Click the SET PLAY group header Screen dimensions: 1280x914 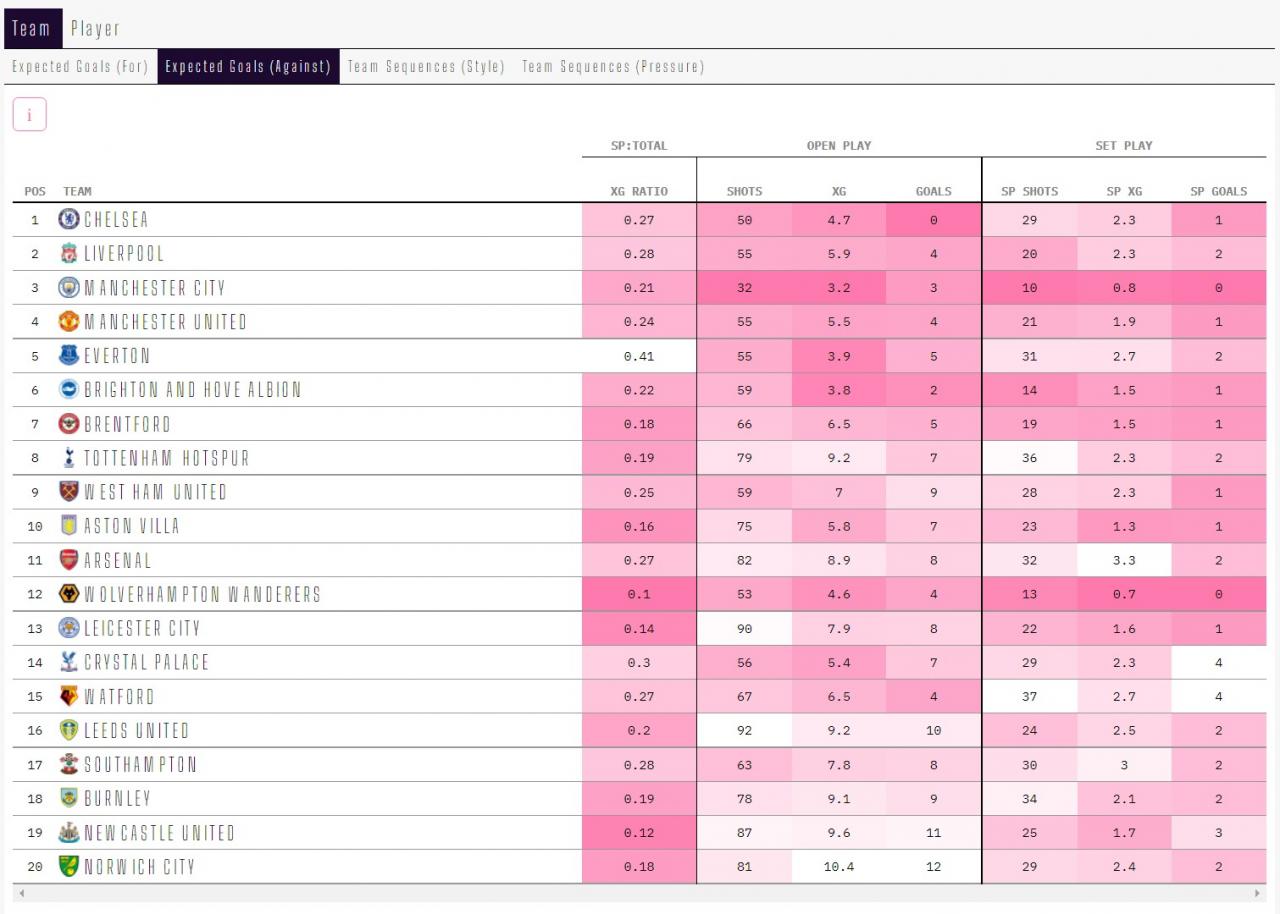pyautogui.click(x=1124, y=145)
